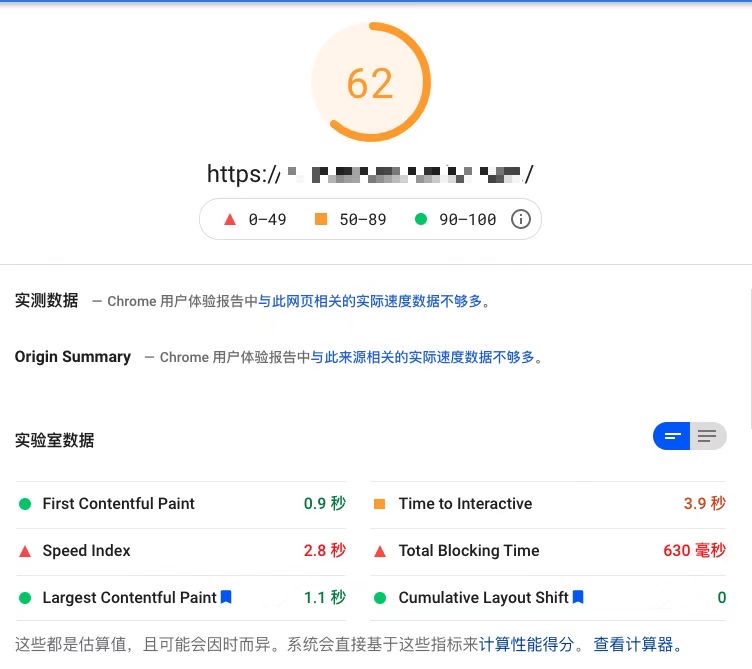Open the field data insufficient page-speed link
Screen dimensions: 752x669
point(370,301)
